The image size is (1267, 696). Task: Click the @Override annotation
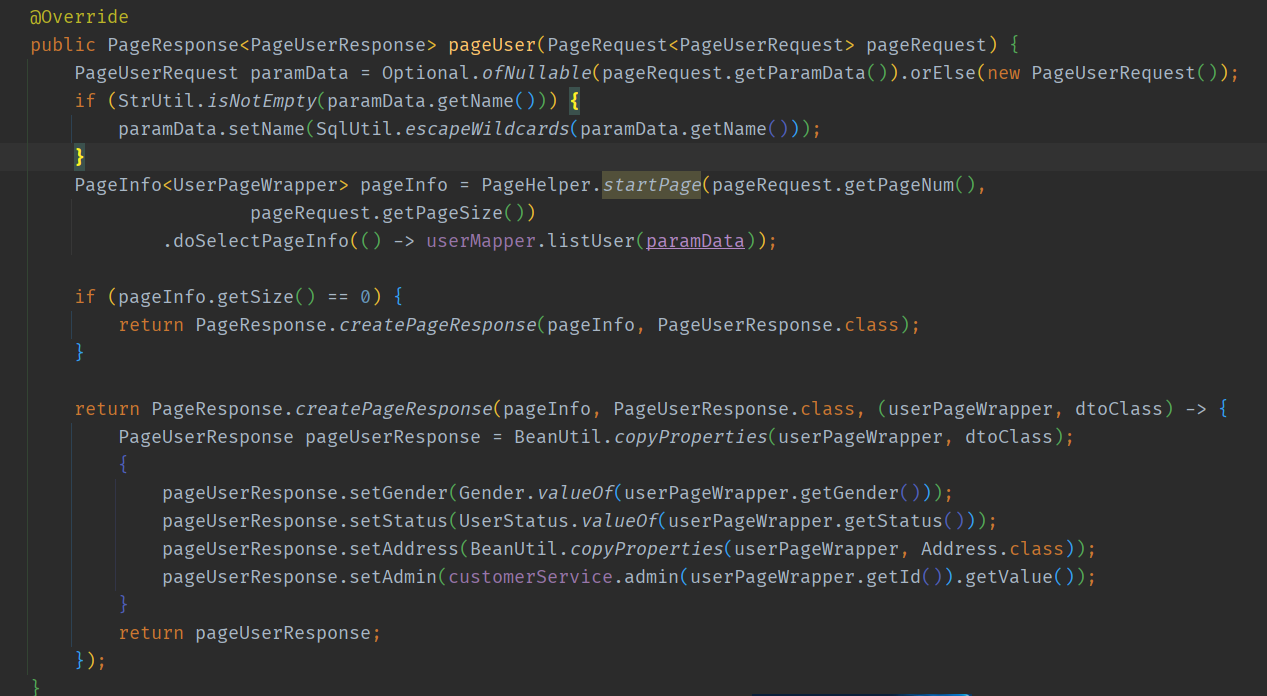click(79, 17)
